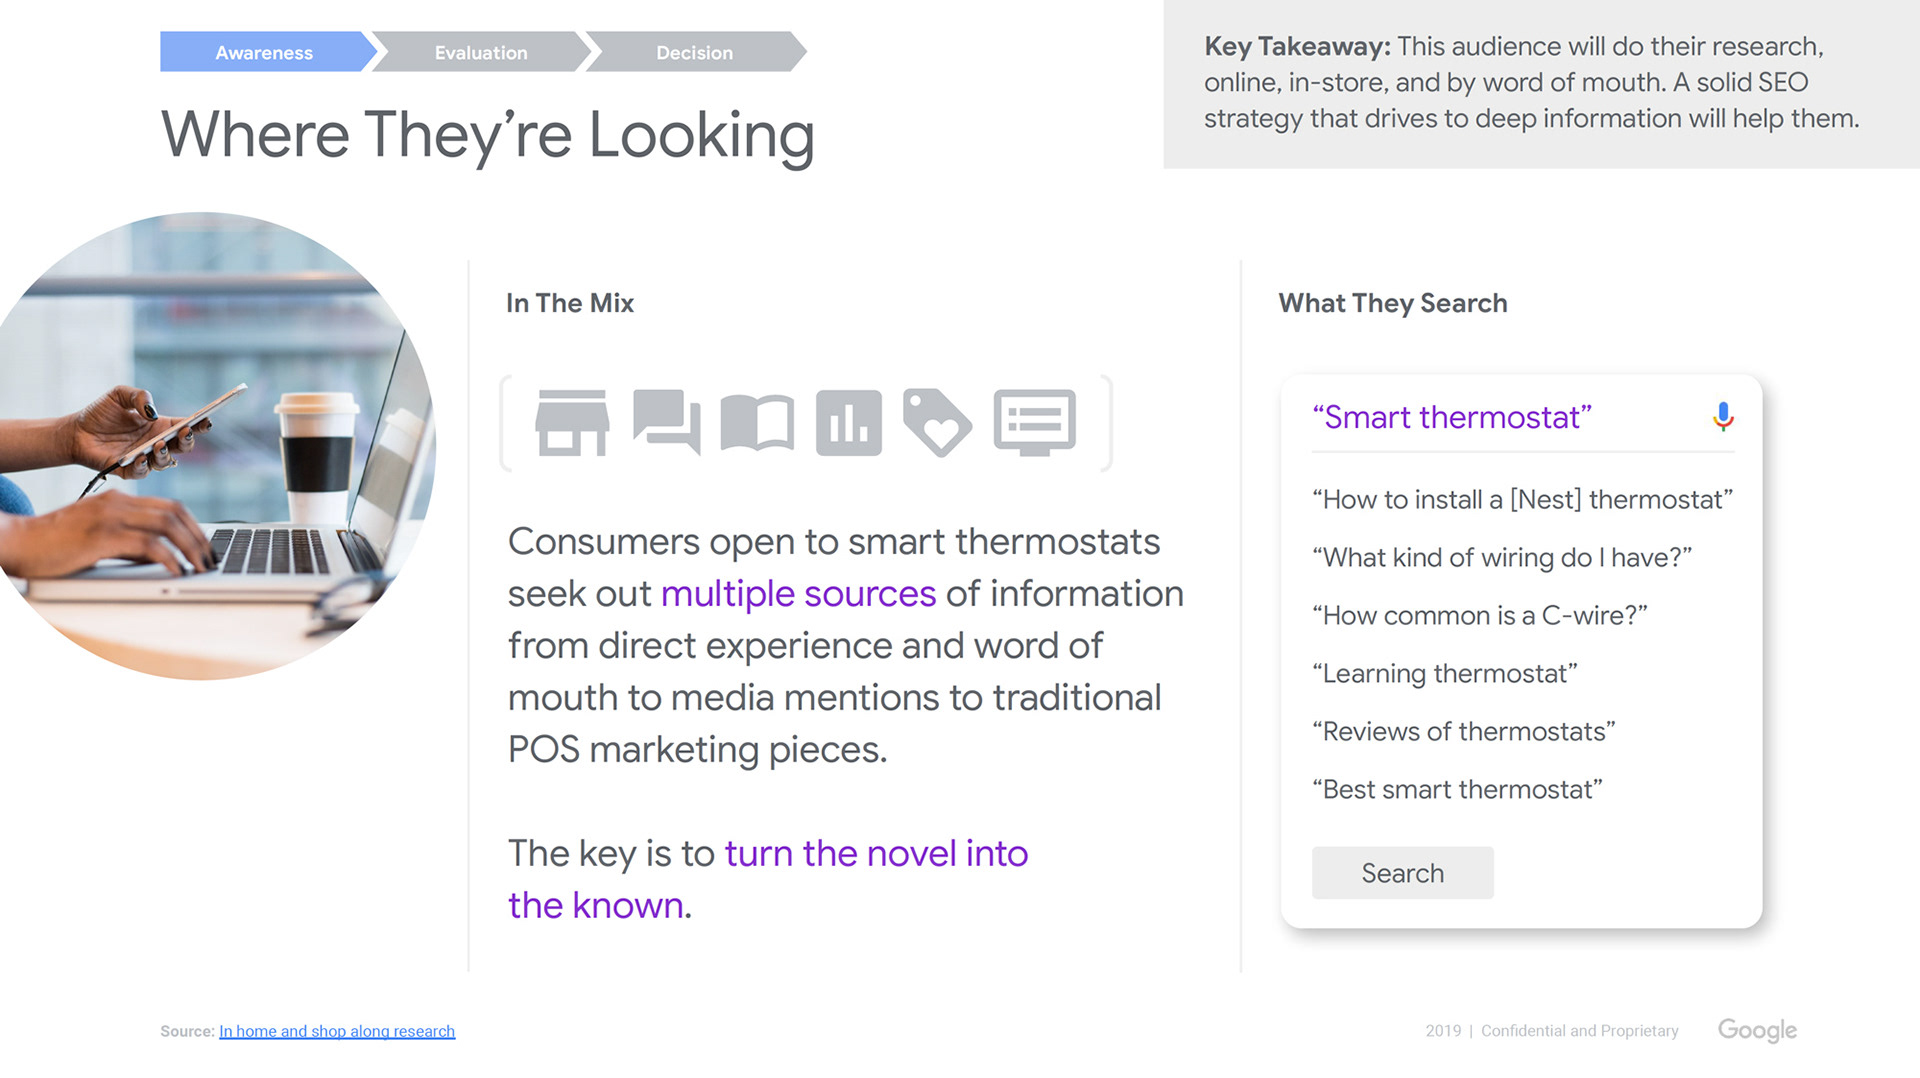Choose "How to install a [Nest] thermostat" suggestion
The height and width of the screenshot is (1078, 1920).
tap(1522, 499)
